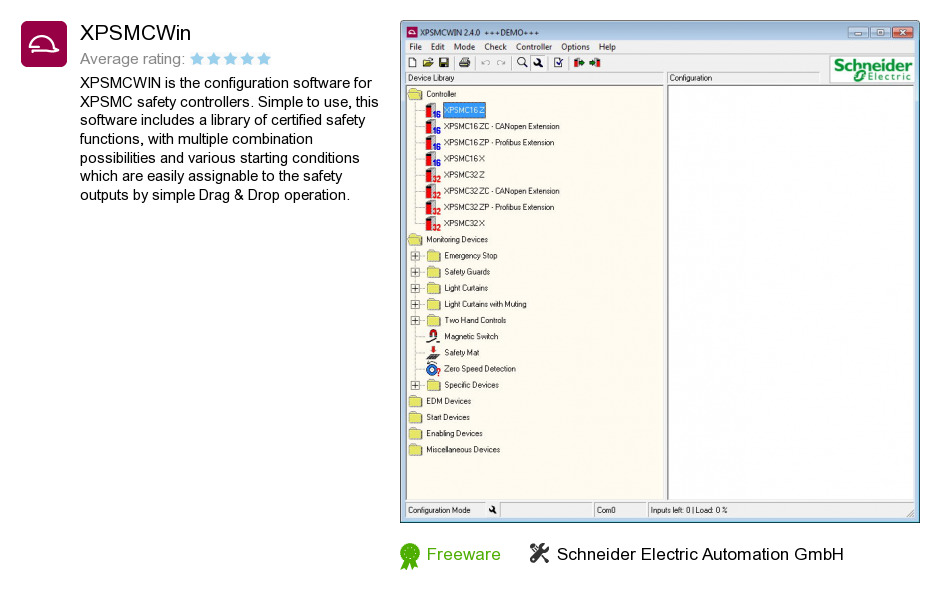Click the Two Hand Controls folder label

point(475,321)
